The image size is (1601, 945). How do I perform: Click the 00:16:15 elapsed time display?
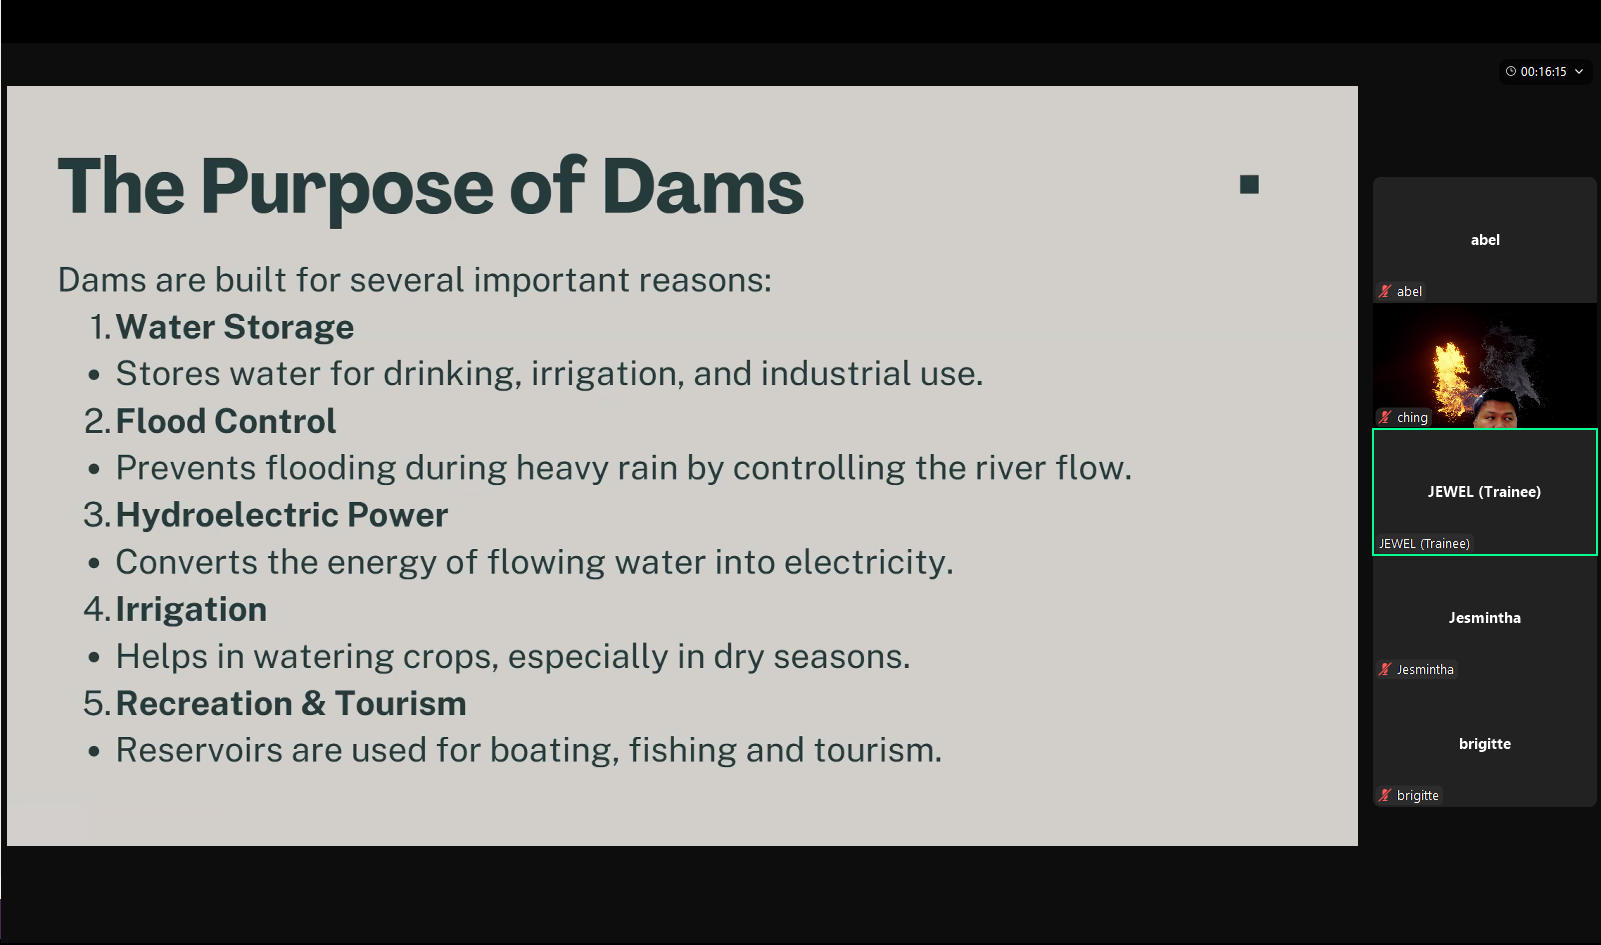pos(1543,72)
